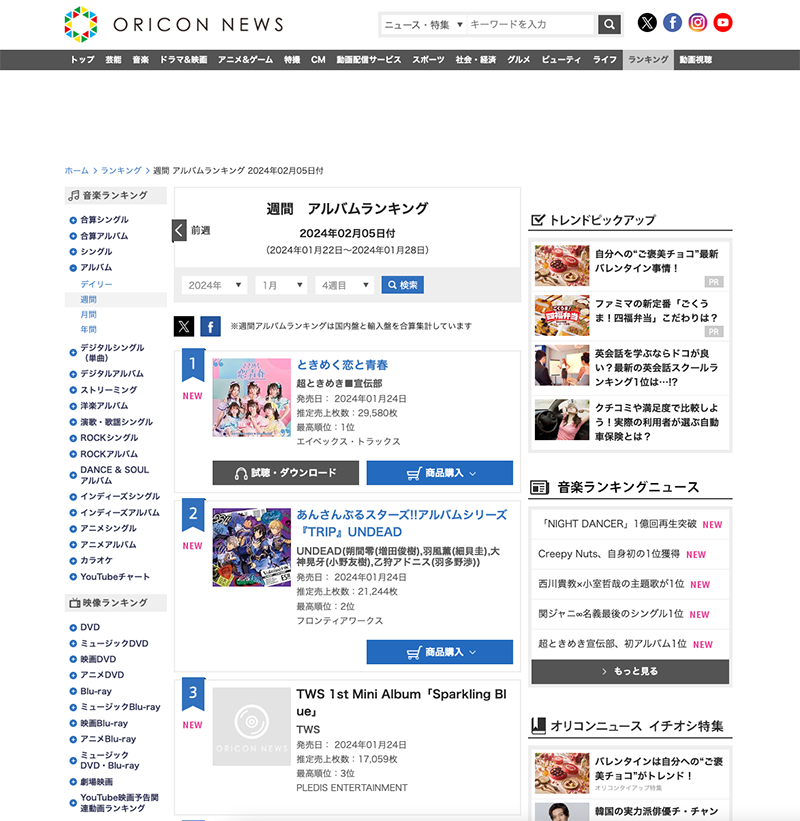Open あんさんぶるスターズ!! album title link
800x821 pixels.
(x=402, y=523)
